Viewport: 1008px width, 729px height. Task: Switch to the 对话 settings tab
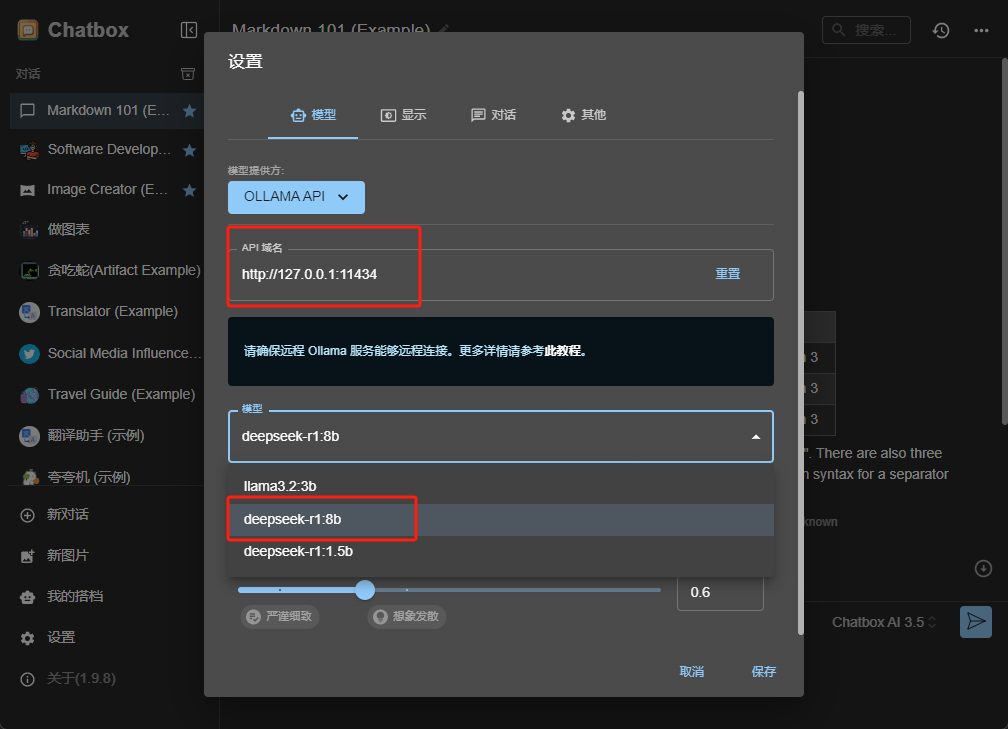click(493, 115)
